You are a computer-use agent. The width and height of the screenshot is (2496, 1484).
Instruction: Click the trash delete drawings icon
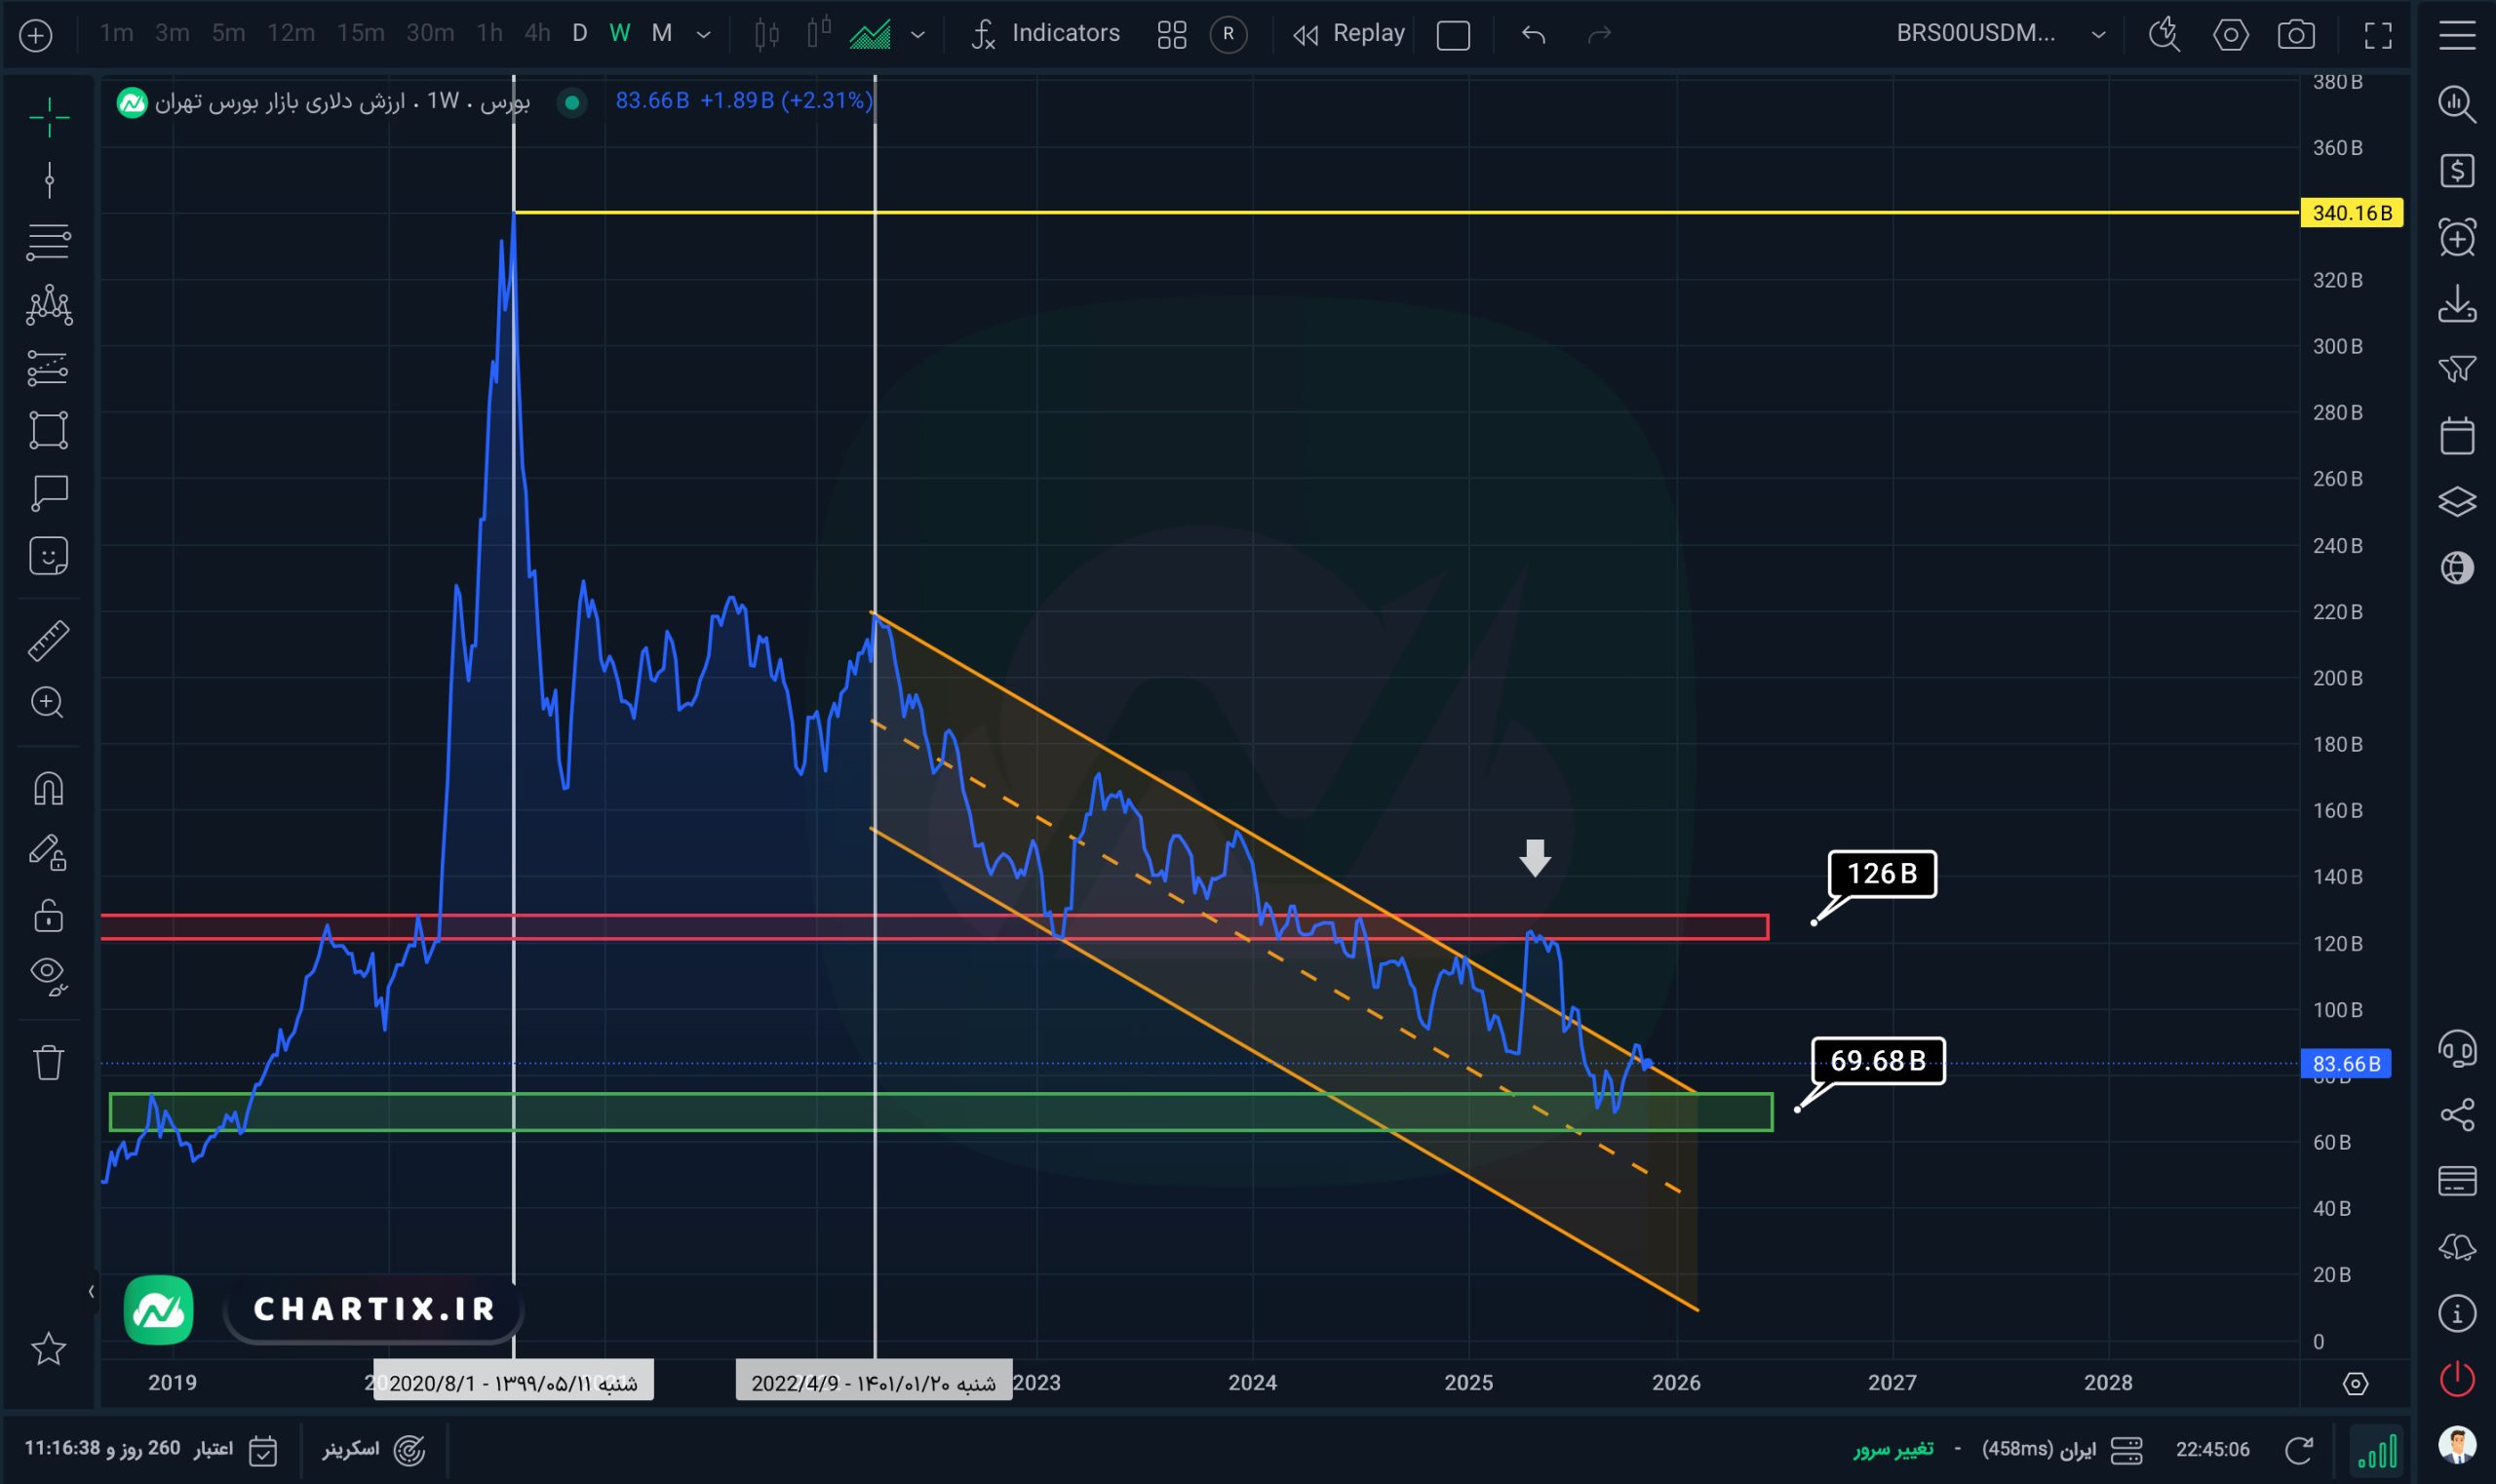pyautogui.click(x=48, y=1062)
